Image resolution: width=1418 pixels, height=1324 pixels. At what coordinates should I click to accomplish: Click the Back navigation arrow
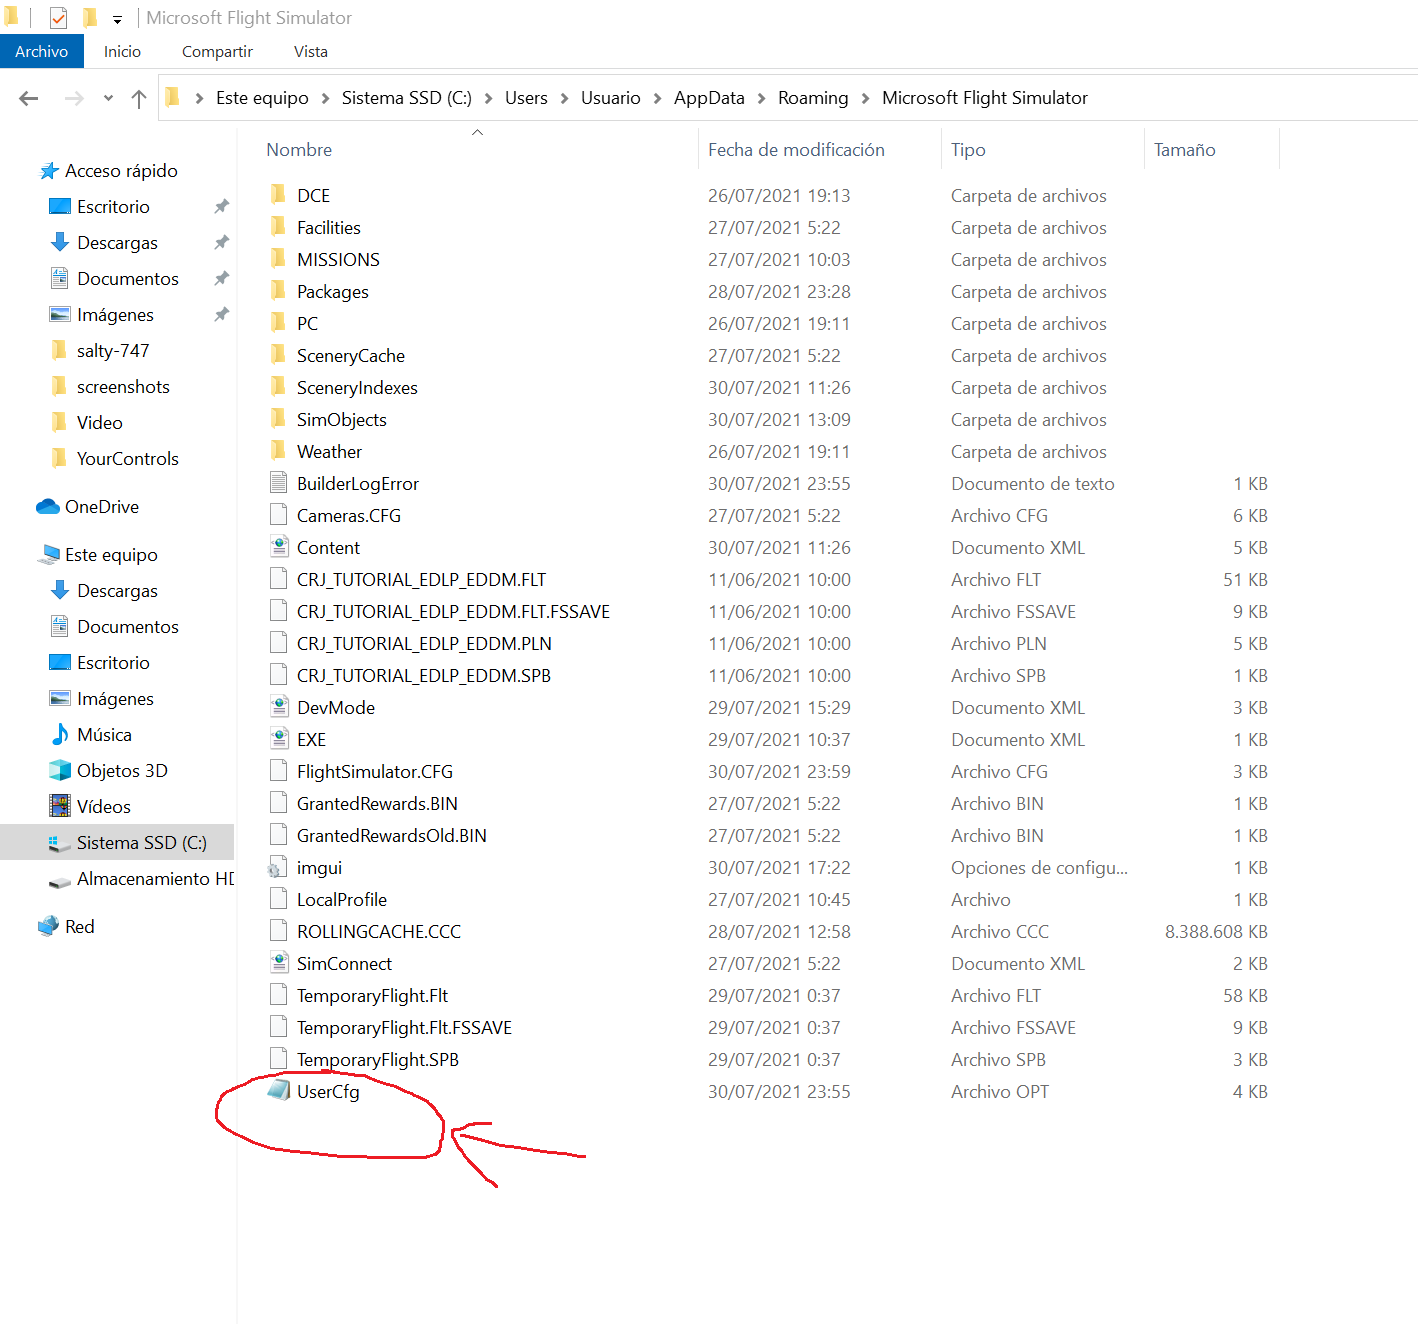pos(29,98)
